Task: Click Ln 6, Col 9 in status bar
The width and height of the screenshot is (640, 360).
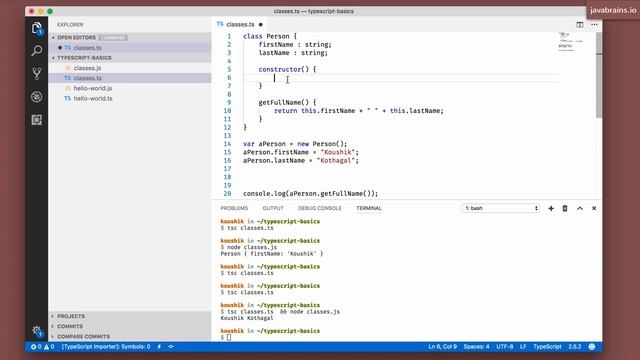Action: (x=442, y=347)
